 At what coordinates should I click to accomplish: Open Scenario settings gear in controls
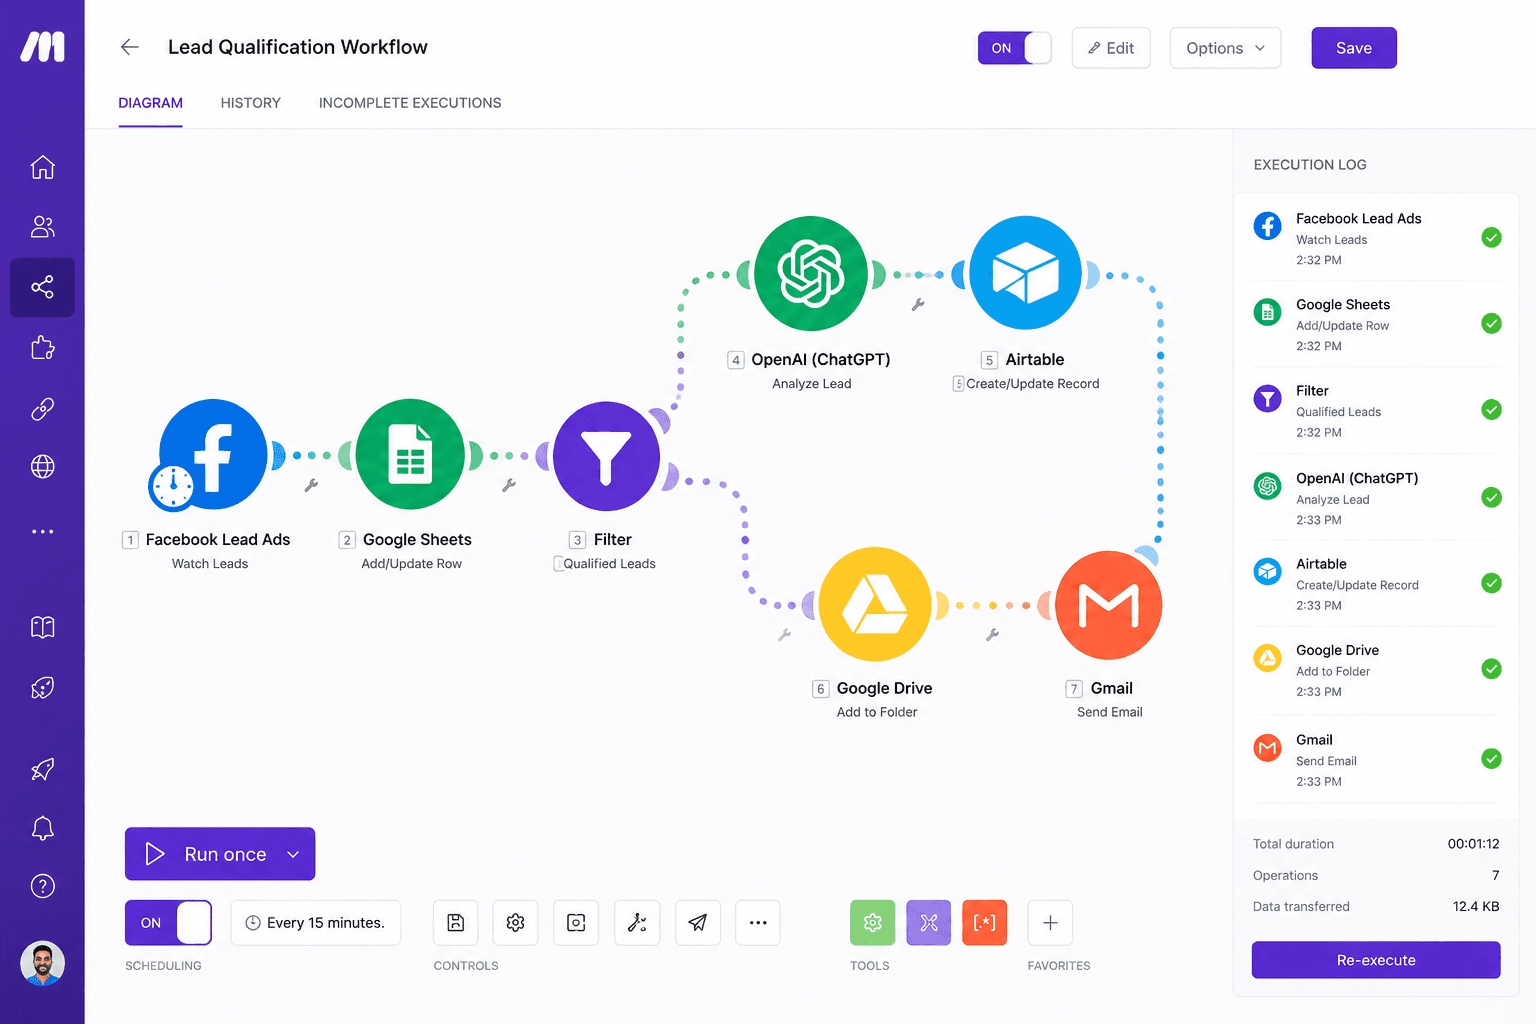(516, 923)
